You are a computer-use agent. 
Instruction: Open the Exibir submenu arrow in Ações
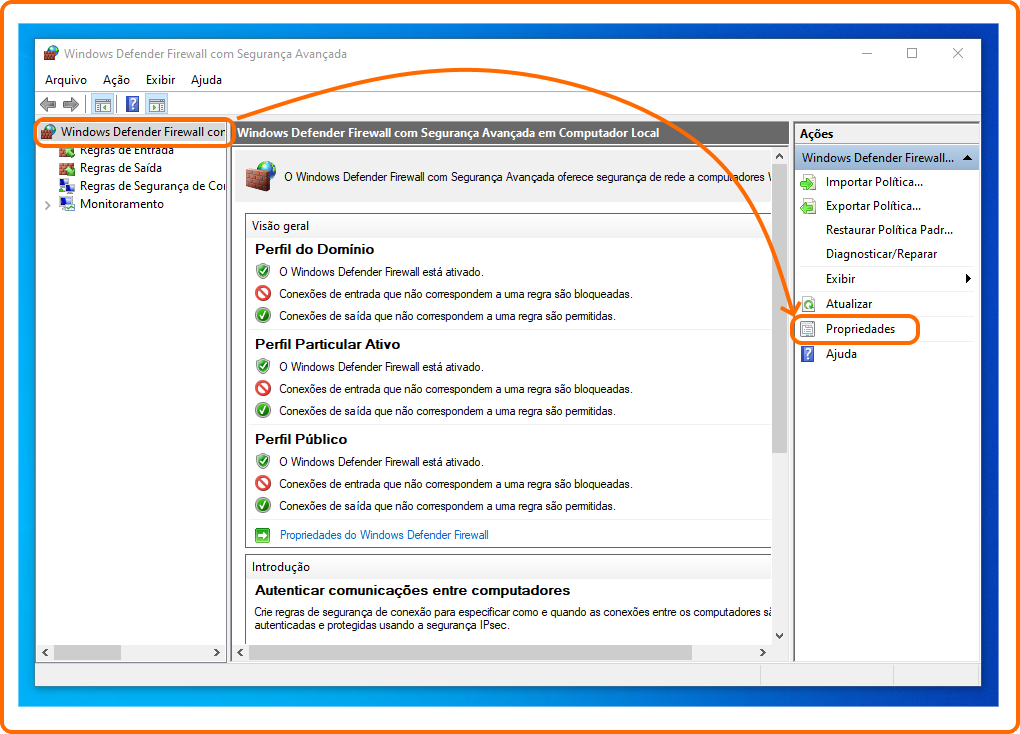point(968,279)
